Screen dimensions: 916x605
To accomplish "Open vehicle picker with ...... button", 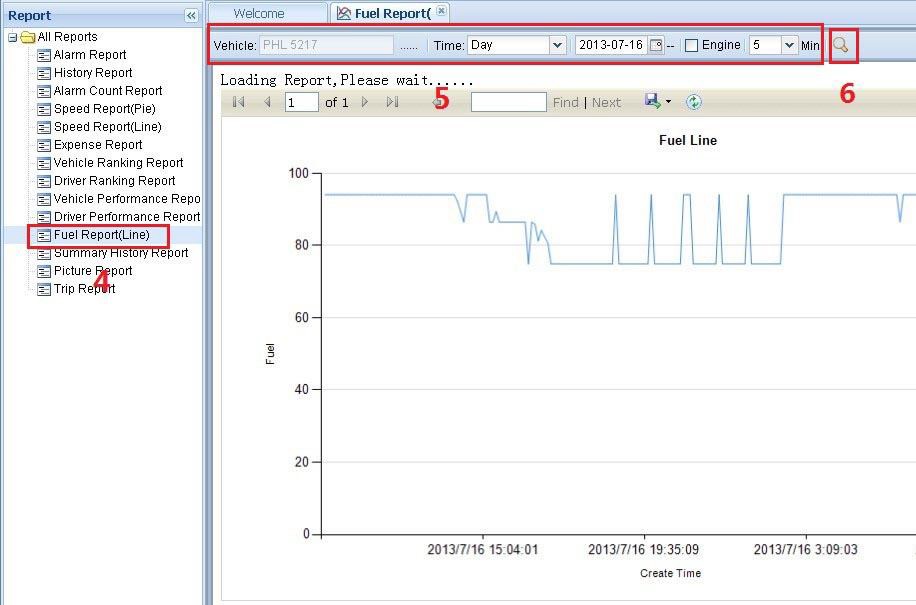I will pos(409,46).
